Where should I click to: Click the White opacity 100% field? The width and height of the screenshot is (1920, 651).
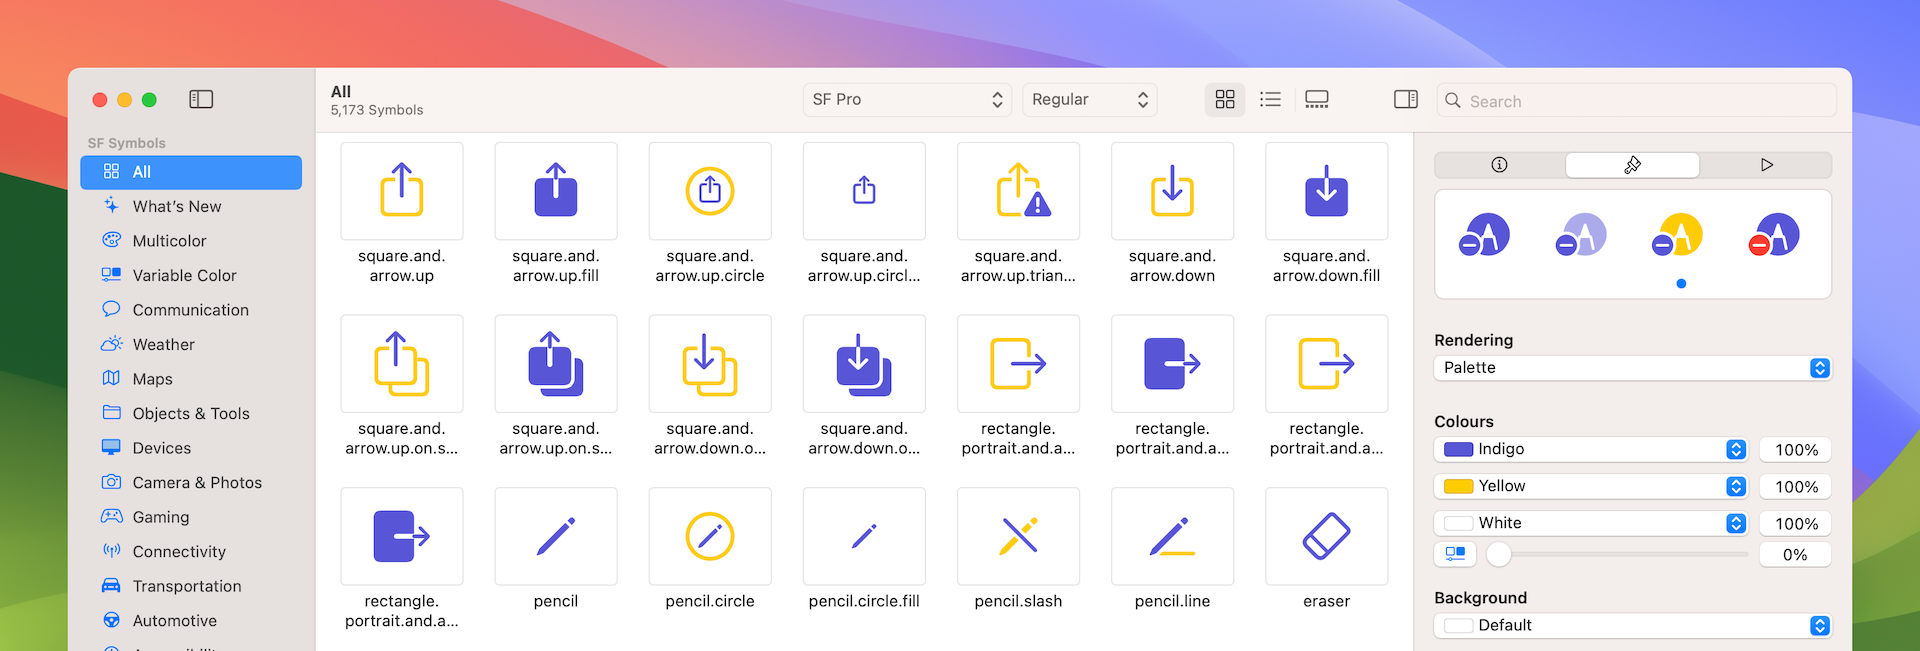(1796, 523)
